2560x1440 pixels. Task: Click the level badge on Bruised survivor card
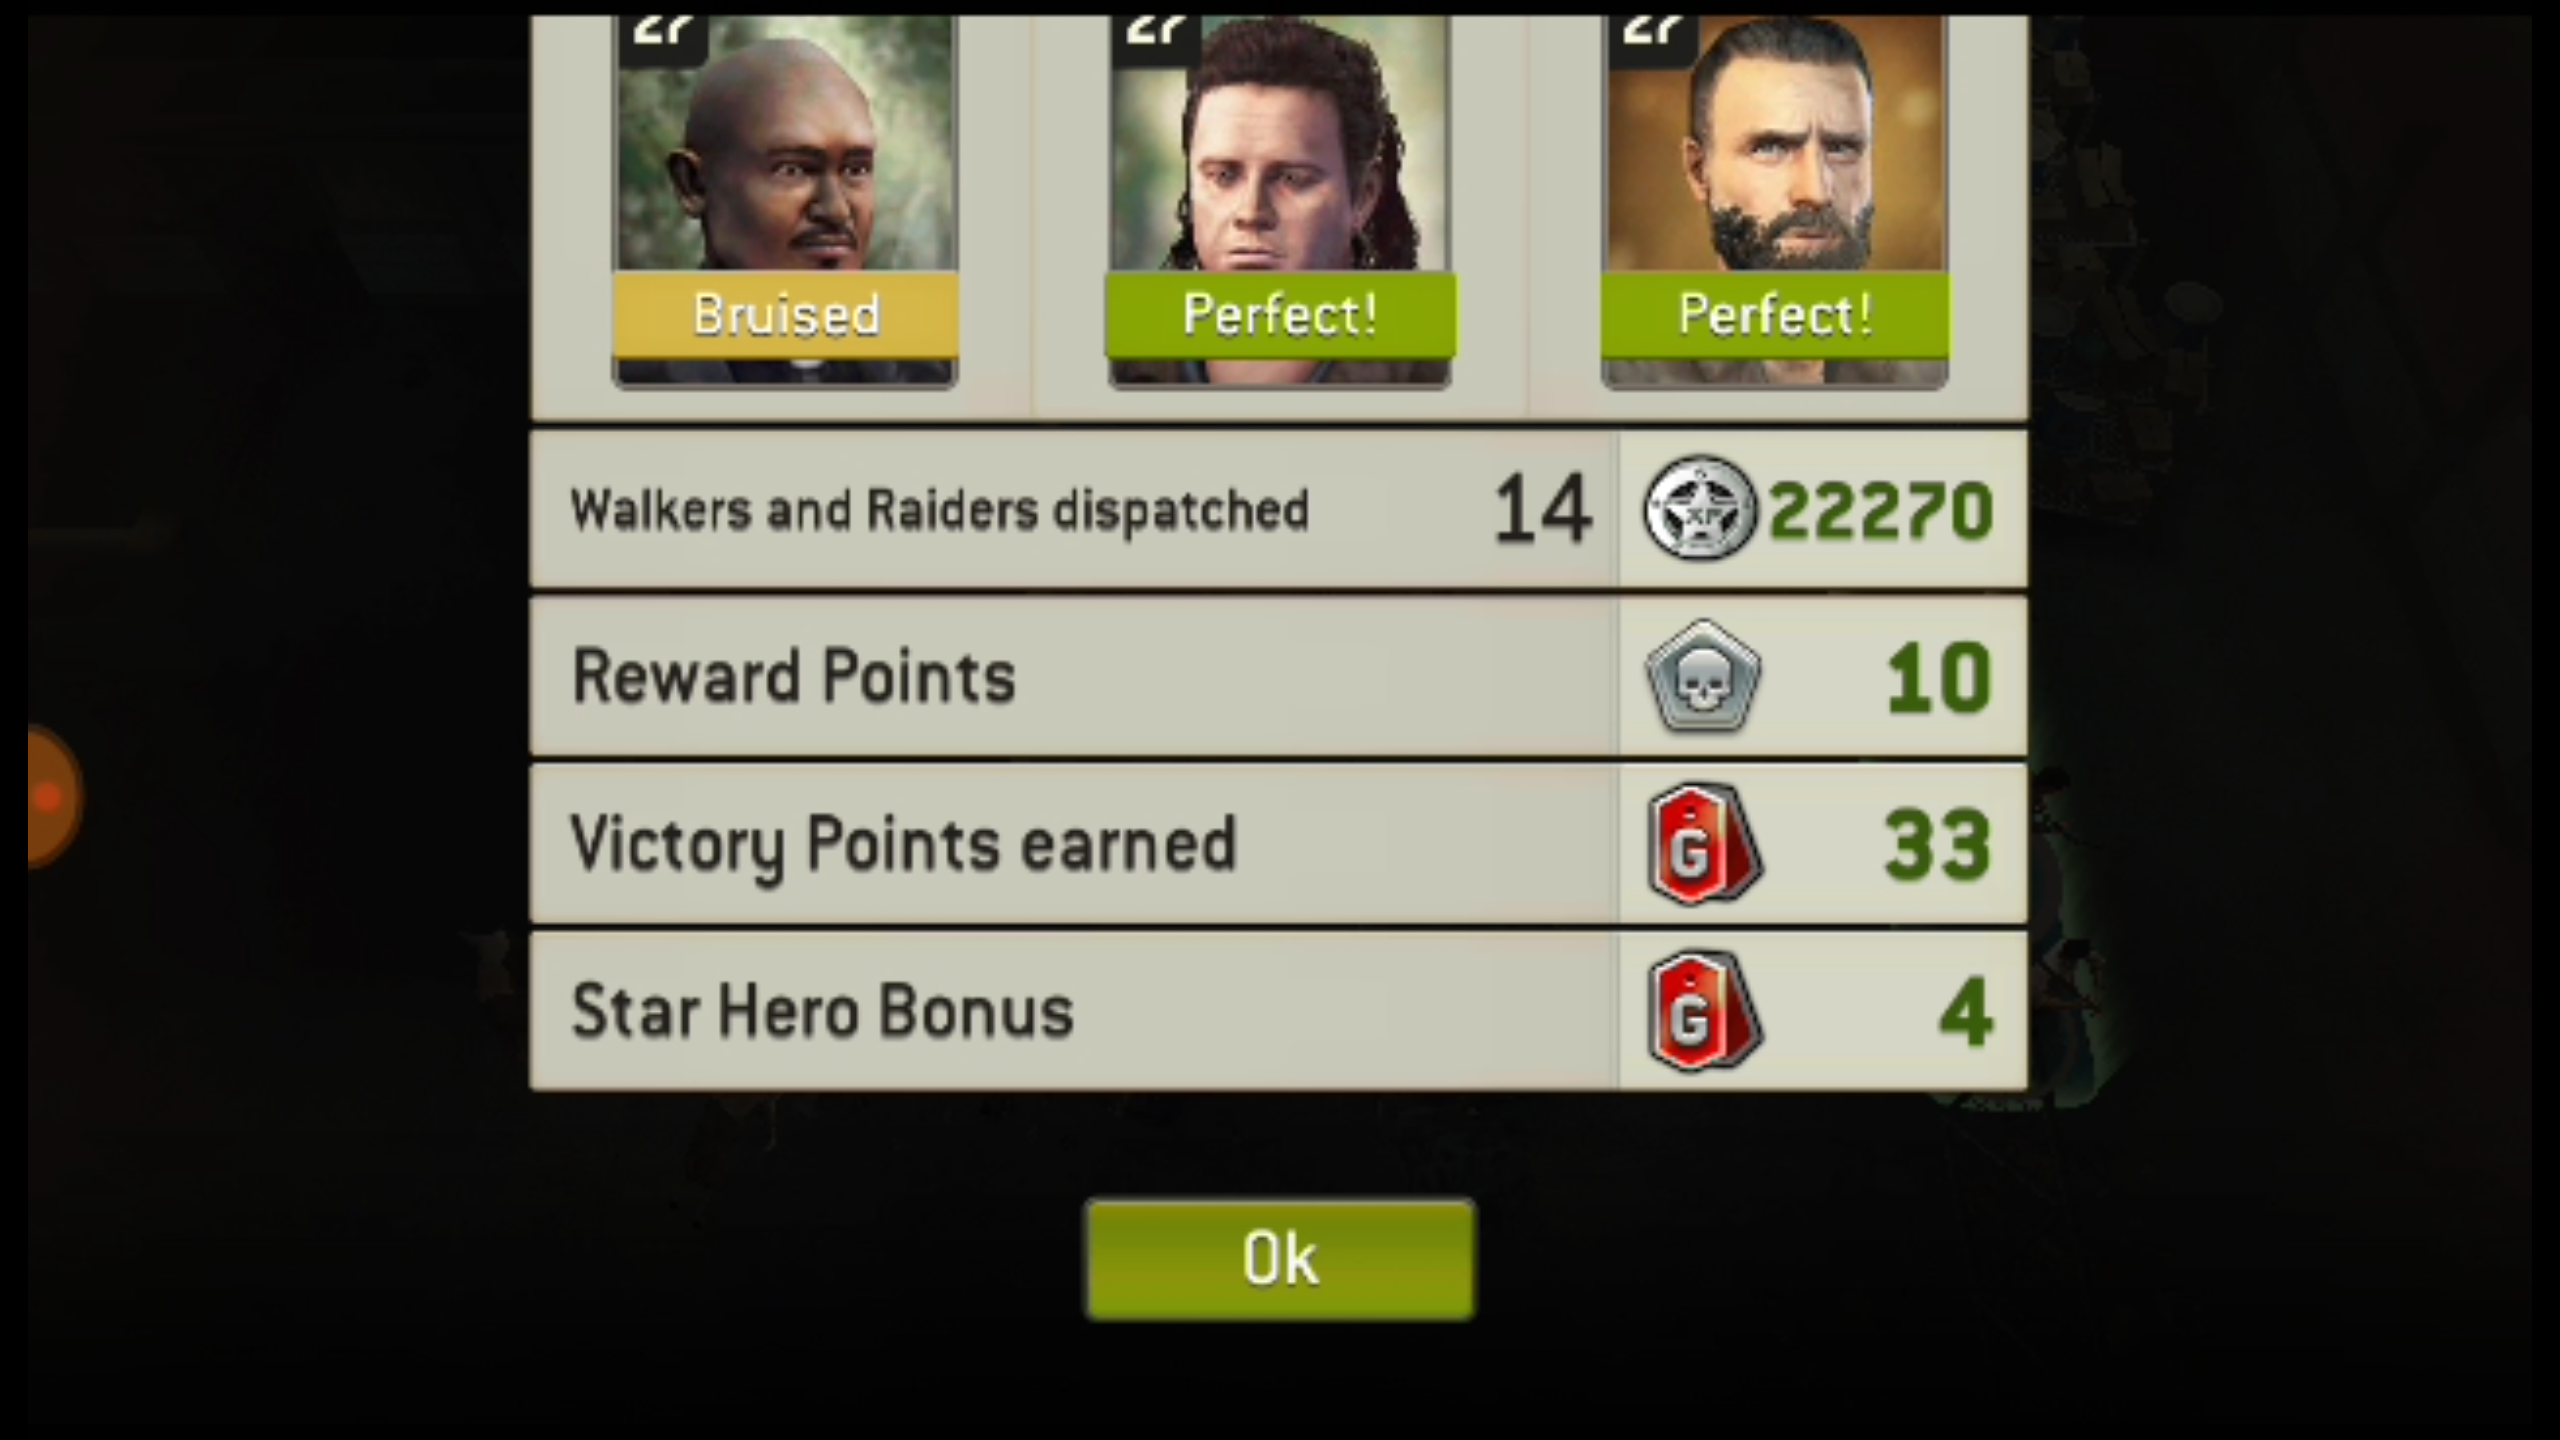coord(663,38)
